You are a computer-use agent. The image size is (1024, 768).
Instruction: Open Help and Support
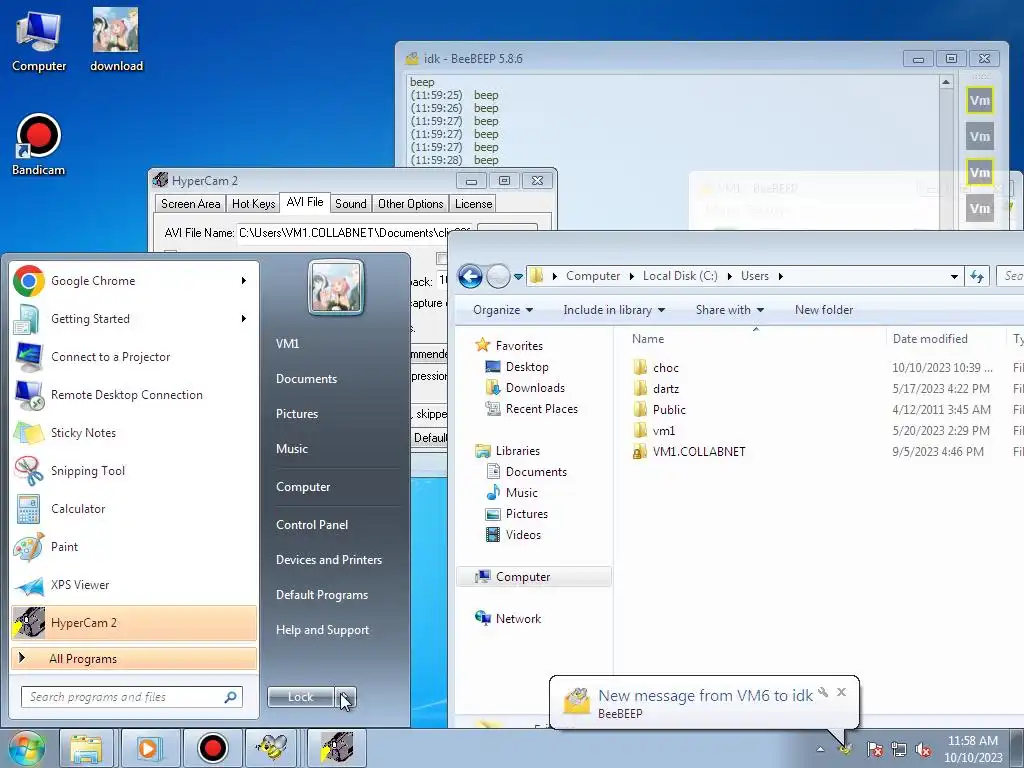coord(322,630)
